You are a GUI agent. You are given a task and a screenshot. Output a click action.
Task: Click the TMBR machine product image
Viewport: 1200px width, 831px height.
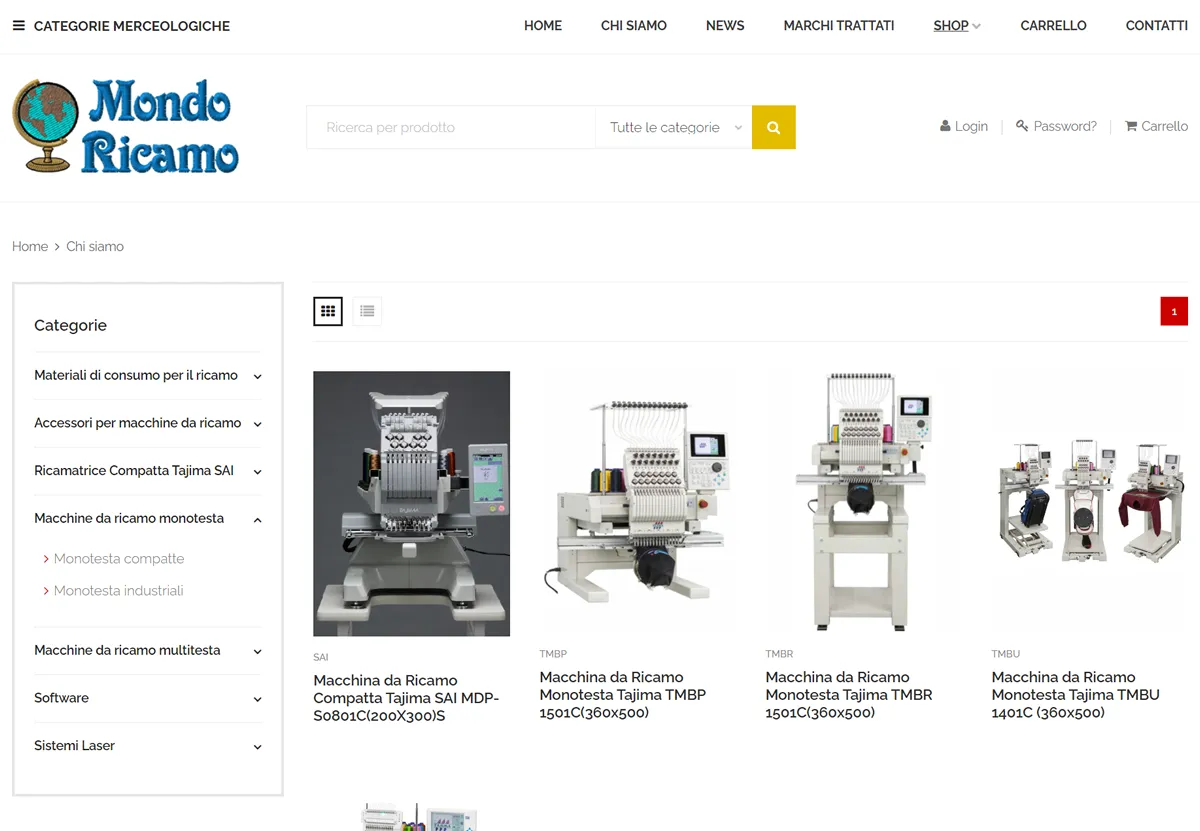click(863, 502)
